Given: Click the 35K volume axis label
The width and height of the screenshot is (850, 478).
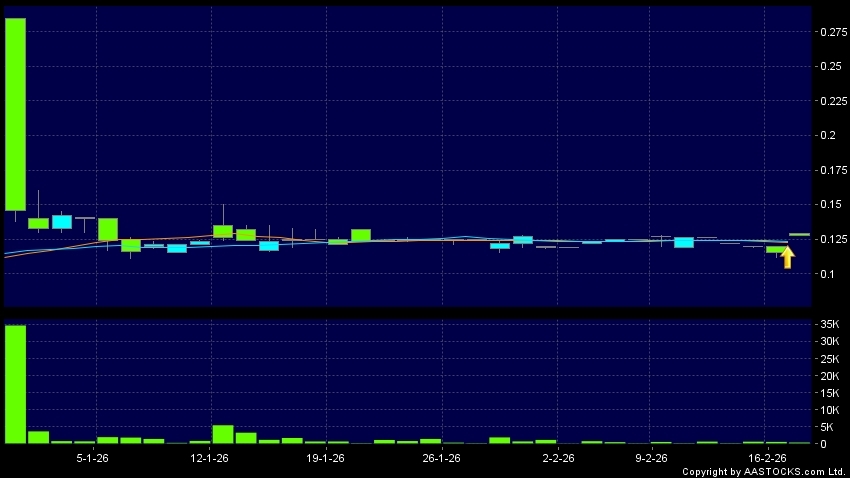Looking at the screenshot, I should pos(829,325).
